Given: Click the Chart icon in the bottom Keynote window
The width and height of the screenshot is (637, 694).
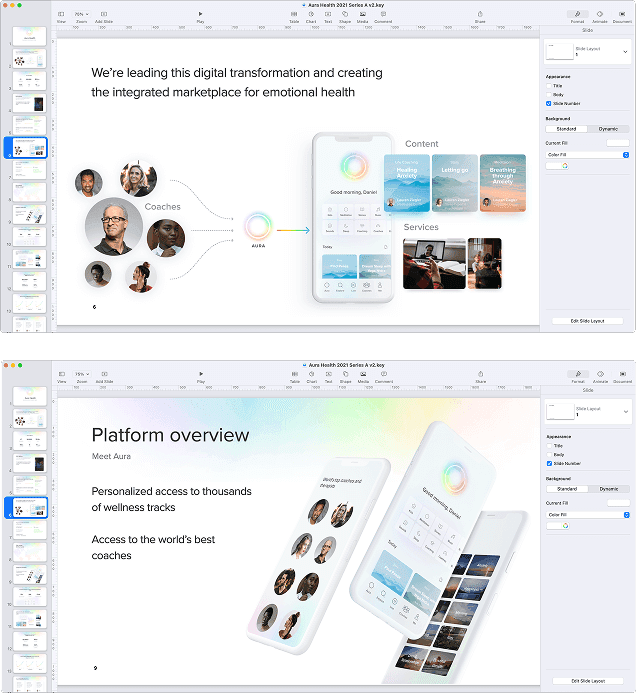Looking at the screenshot, I should point(312,374).
